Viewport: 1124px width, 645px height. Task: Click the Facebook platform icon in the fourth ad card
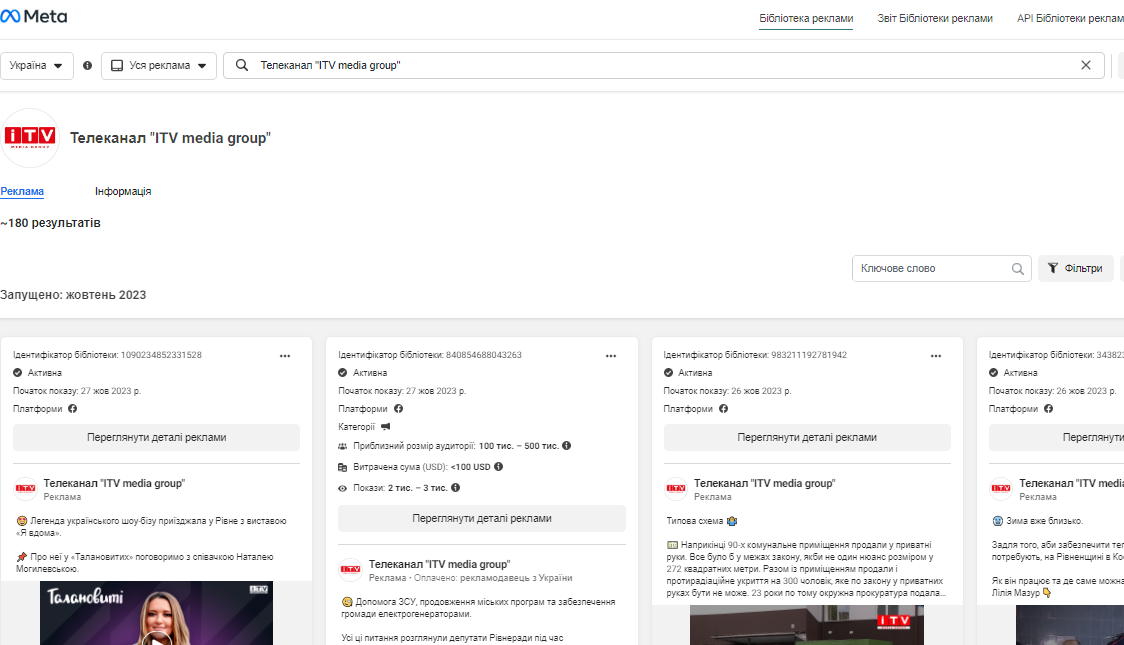click(x=1049, y=408)
